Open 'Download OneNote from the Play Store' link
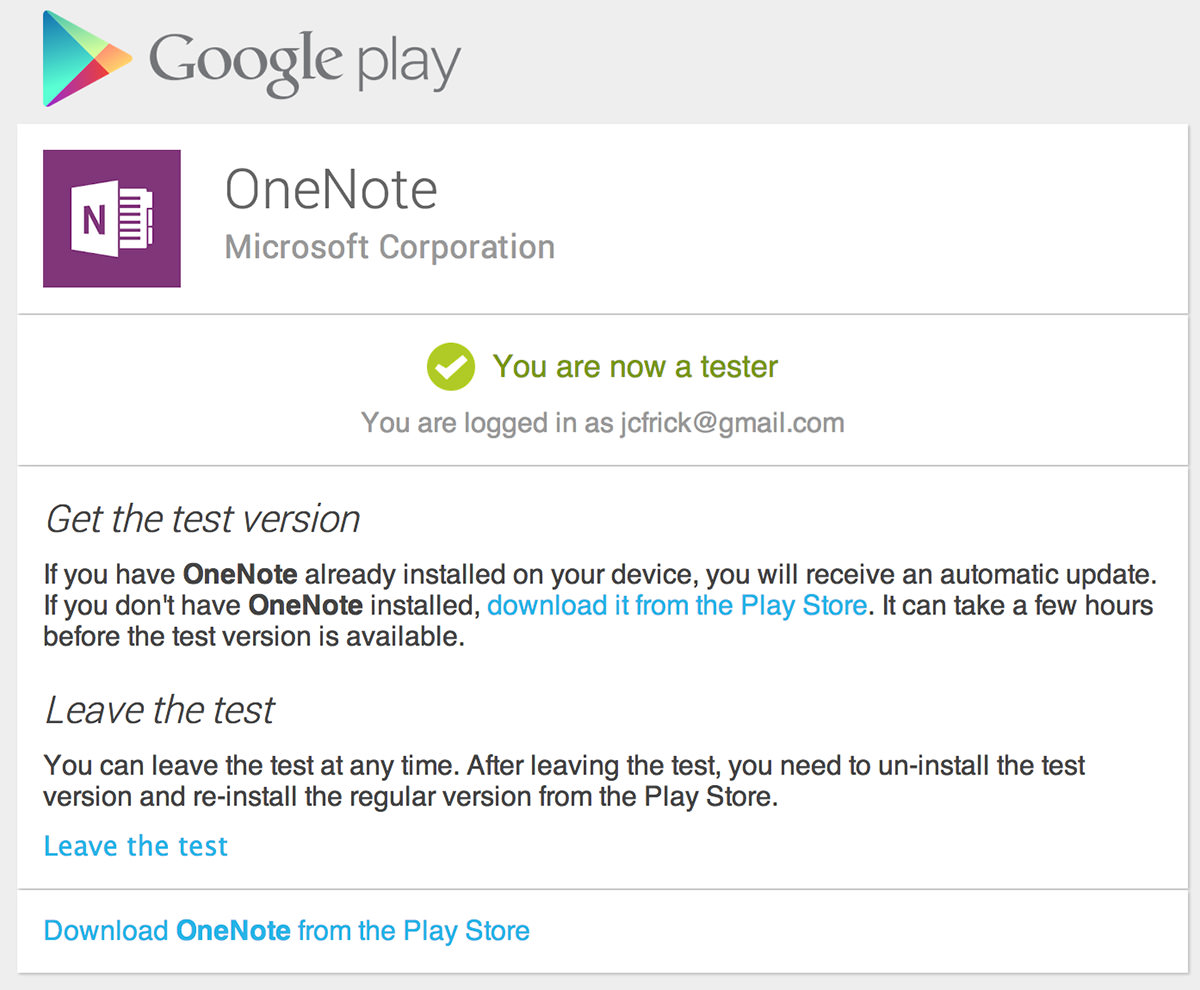 (287, 931)
